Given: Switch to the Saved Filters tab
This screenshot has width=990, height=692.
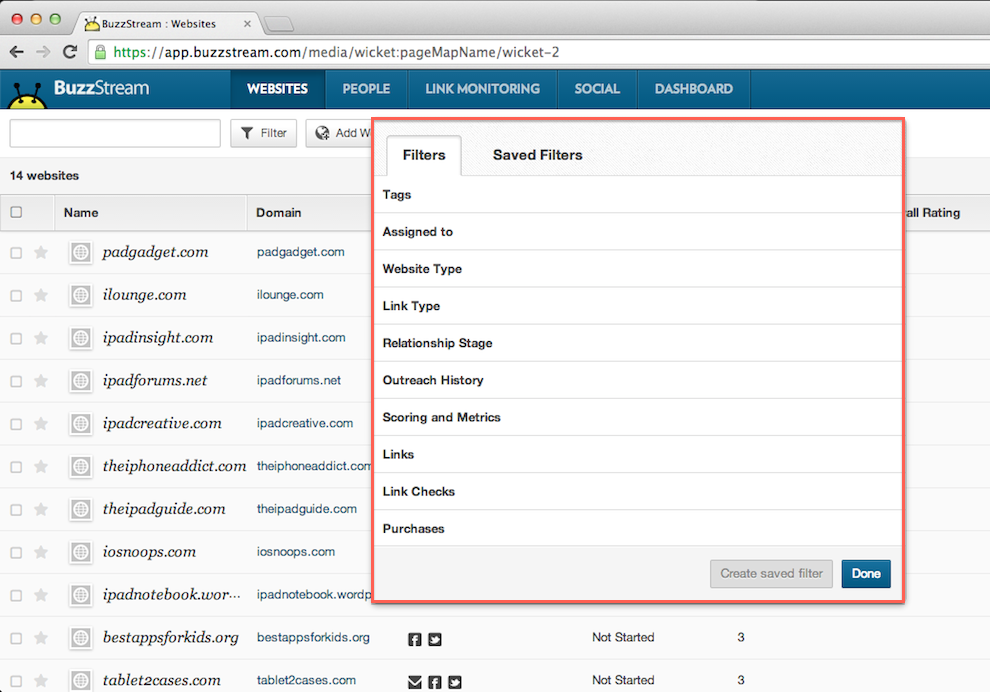Looking at the screenshot, I should 537,155.
